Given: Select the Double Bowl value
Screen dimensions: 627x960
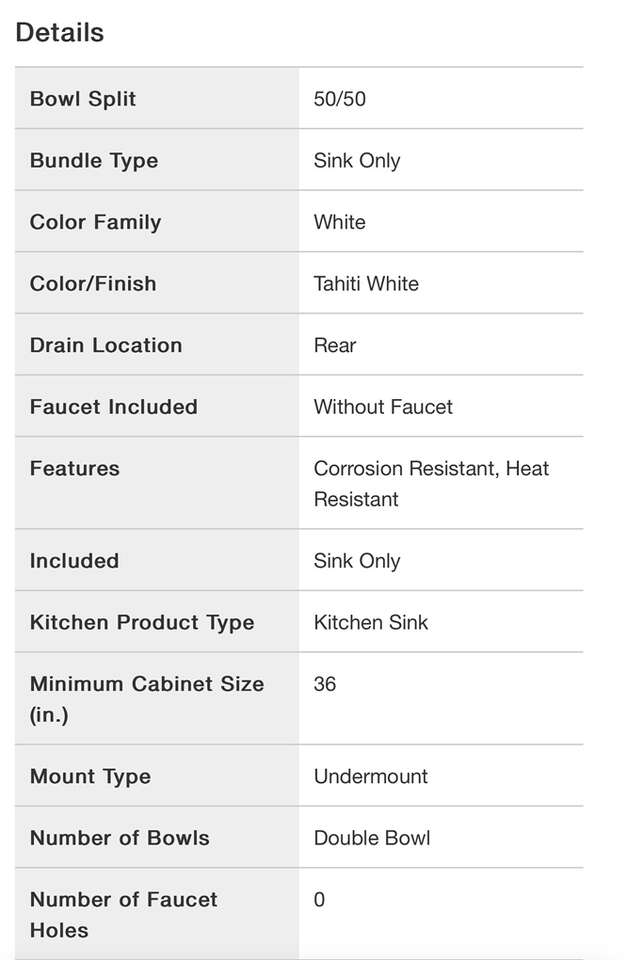Looking at the screenshot, I should pyautogui.click(x=372, y=838).
